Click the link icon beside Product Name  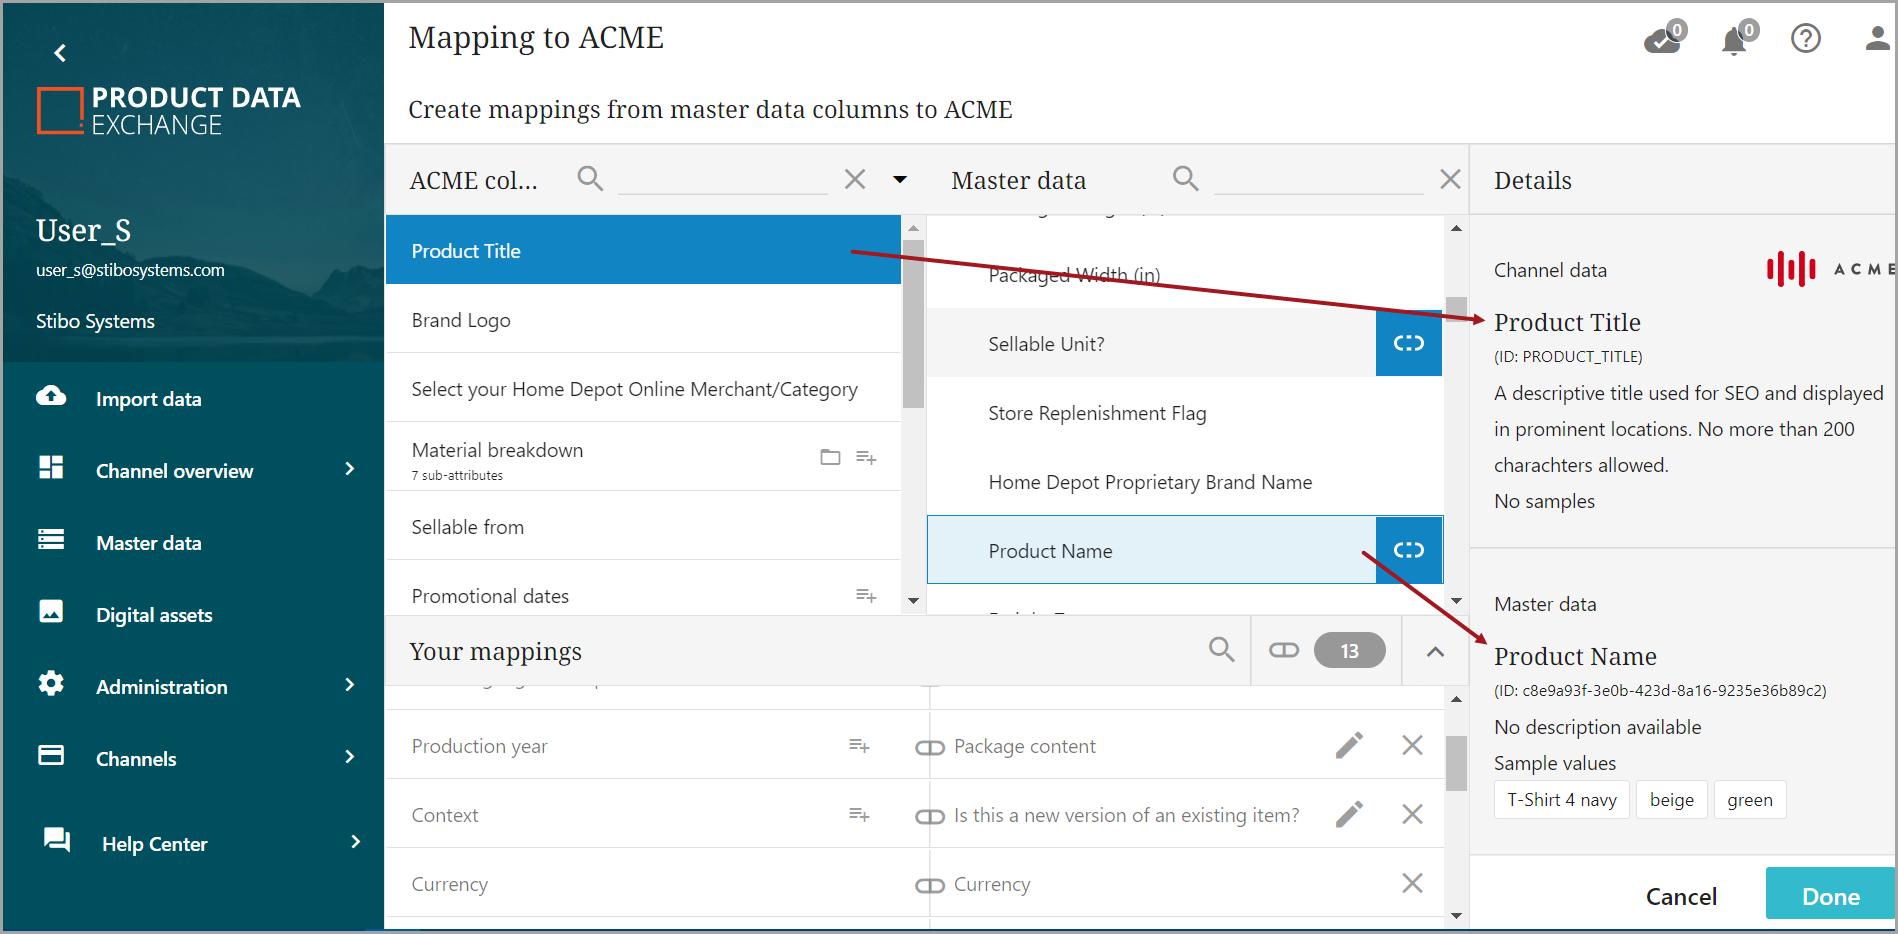tap(1408, 550)
